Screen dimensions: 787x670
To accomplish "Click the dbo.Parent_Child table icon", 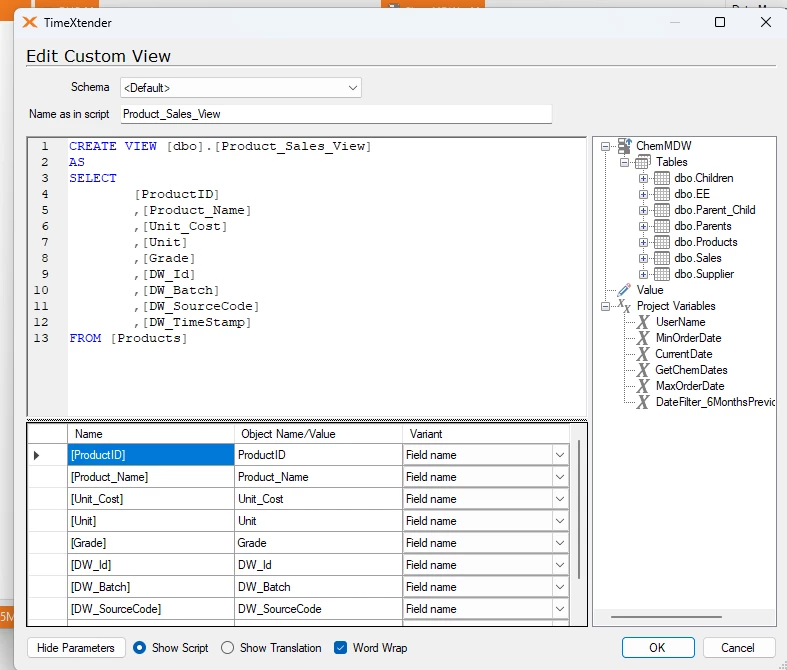I will (x=662, y=210).
